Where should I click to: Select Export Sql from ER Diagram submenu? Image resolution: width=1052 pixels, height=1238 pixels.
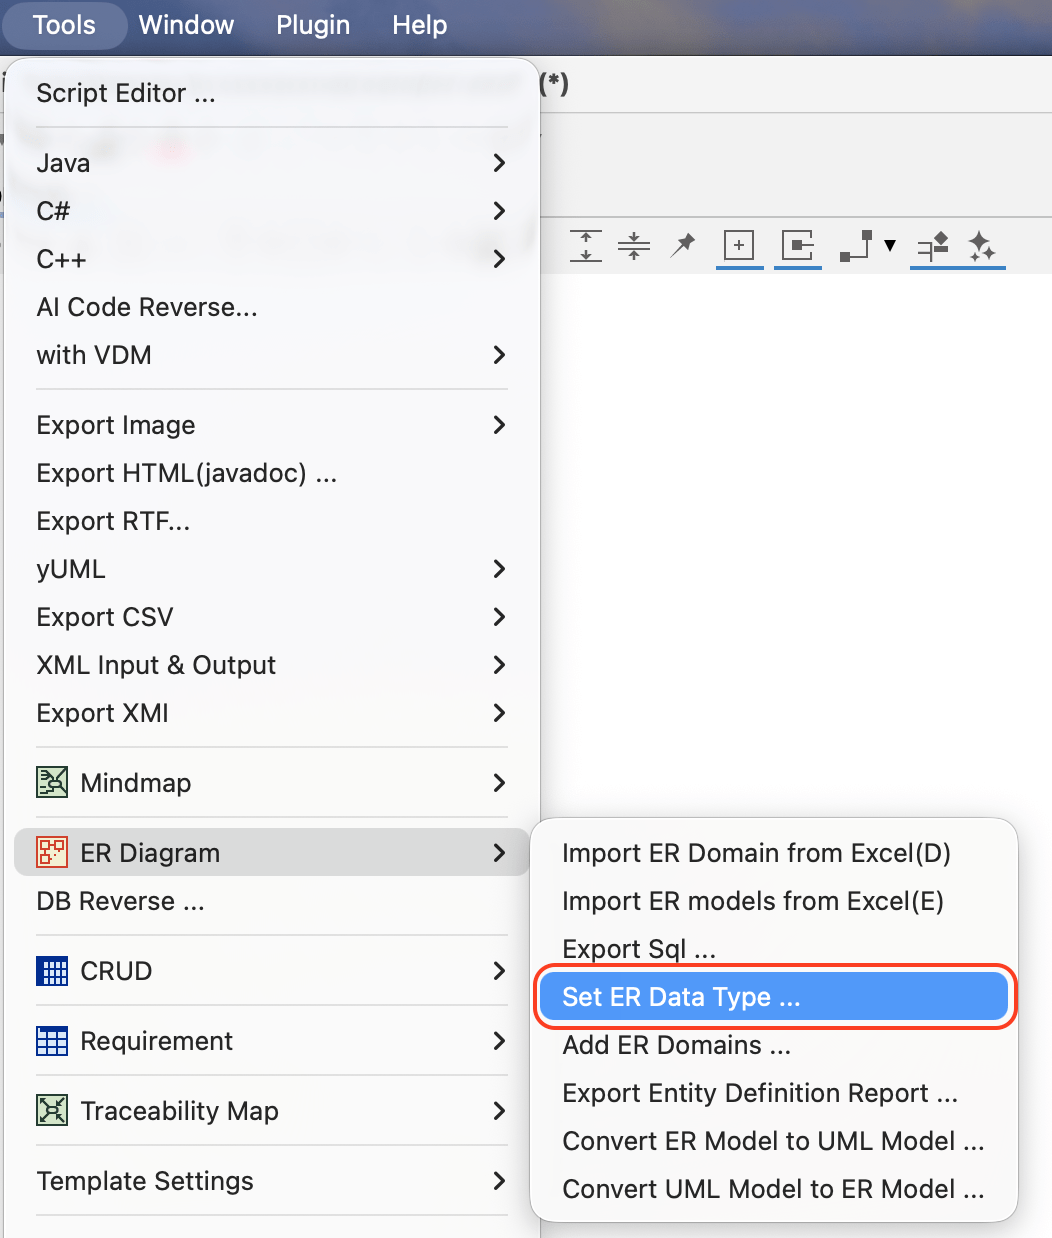click(639, 949)
